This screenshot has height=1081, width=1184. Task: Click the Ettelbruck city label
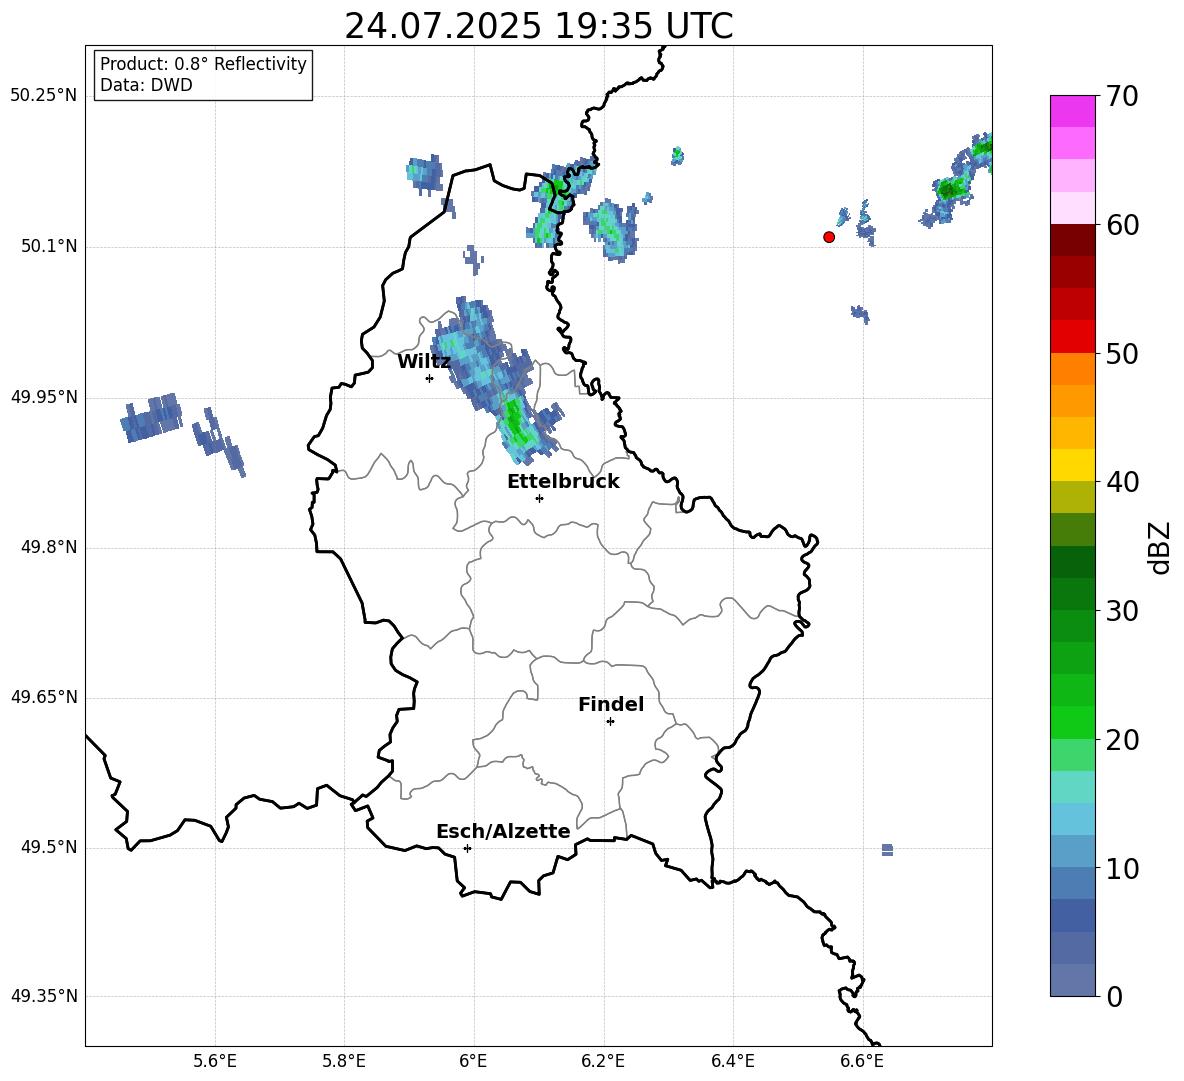tap(563, 482)
